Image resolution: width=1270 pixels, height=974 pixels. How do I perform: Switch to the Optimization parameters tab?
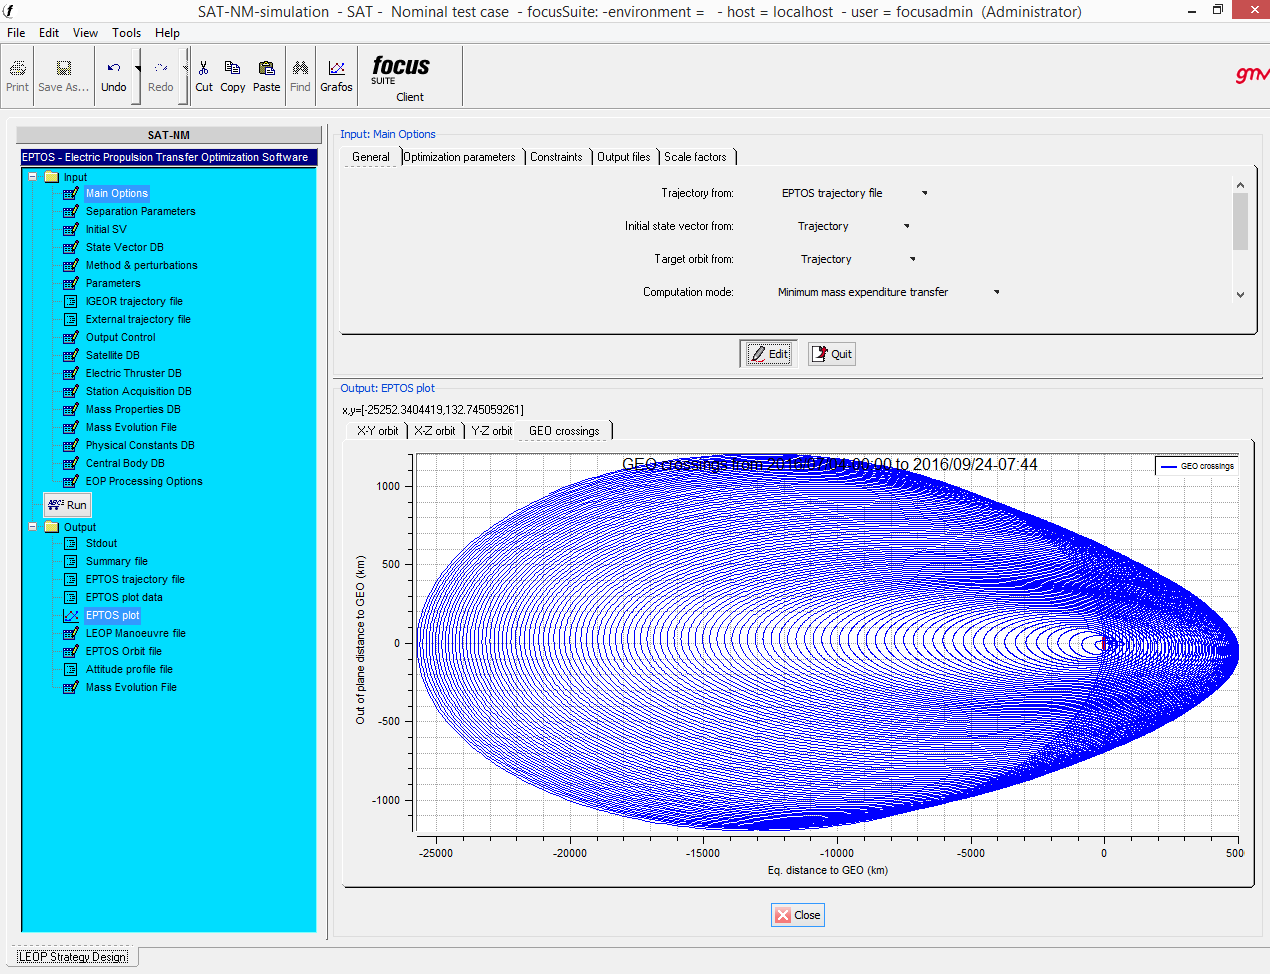pyautogui.click(x=459, y=157)
